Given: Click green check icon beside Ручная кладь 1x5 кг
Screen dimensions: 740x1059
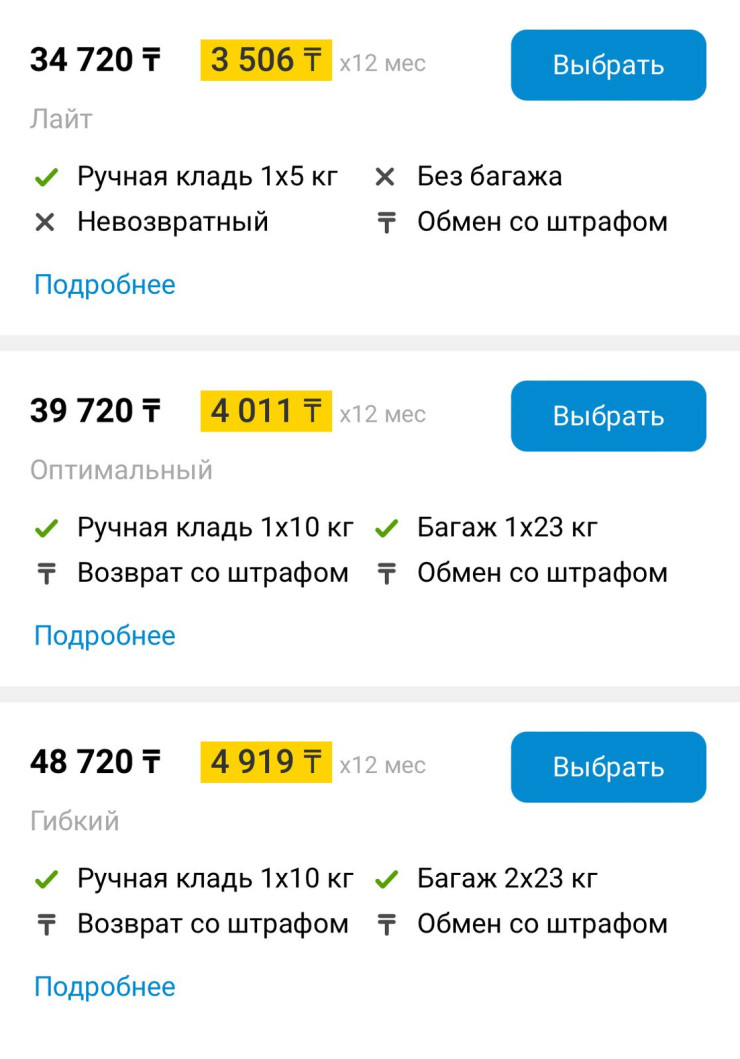Looking at the screenshot, I should [x=46, y=178].
